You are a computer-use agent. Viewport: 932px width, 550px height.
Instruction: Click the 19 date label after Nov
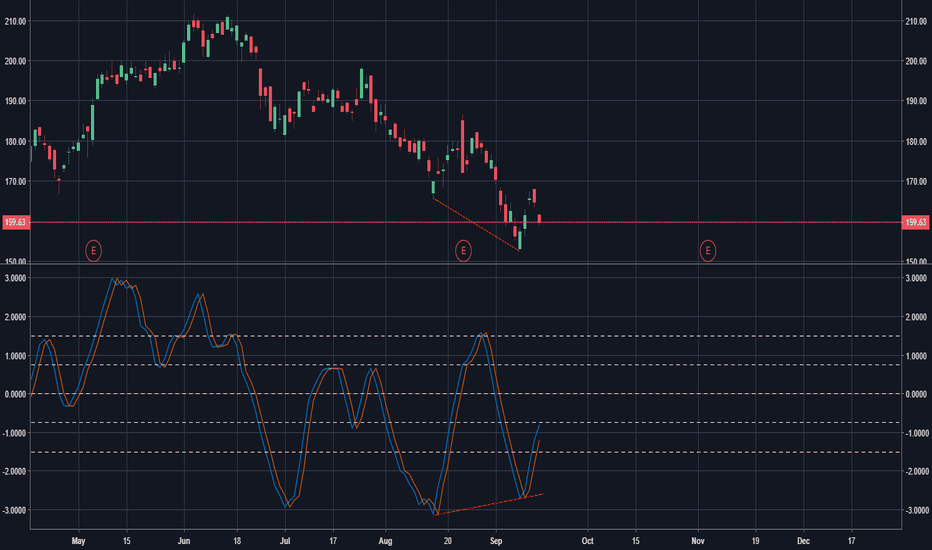pos(755,541)
